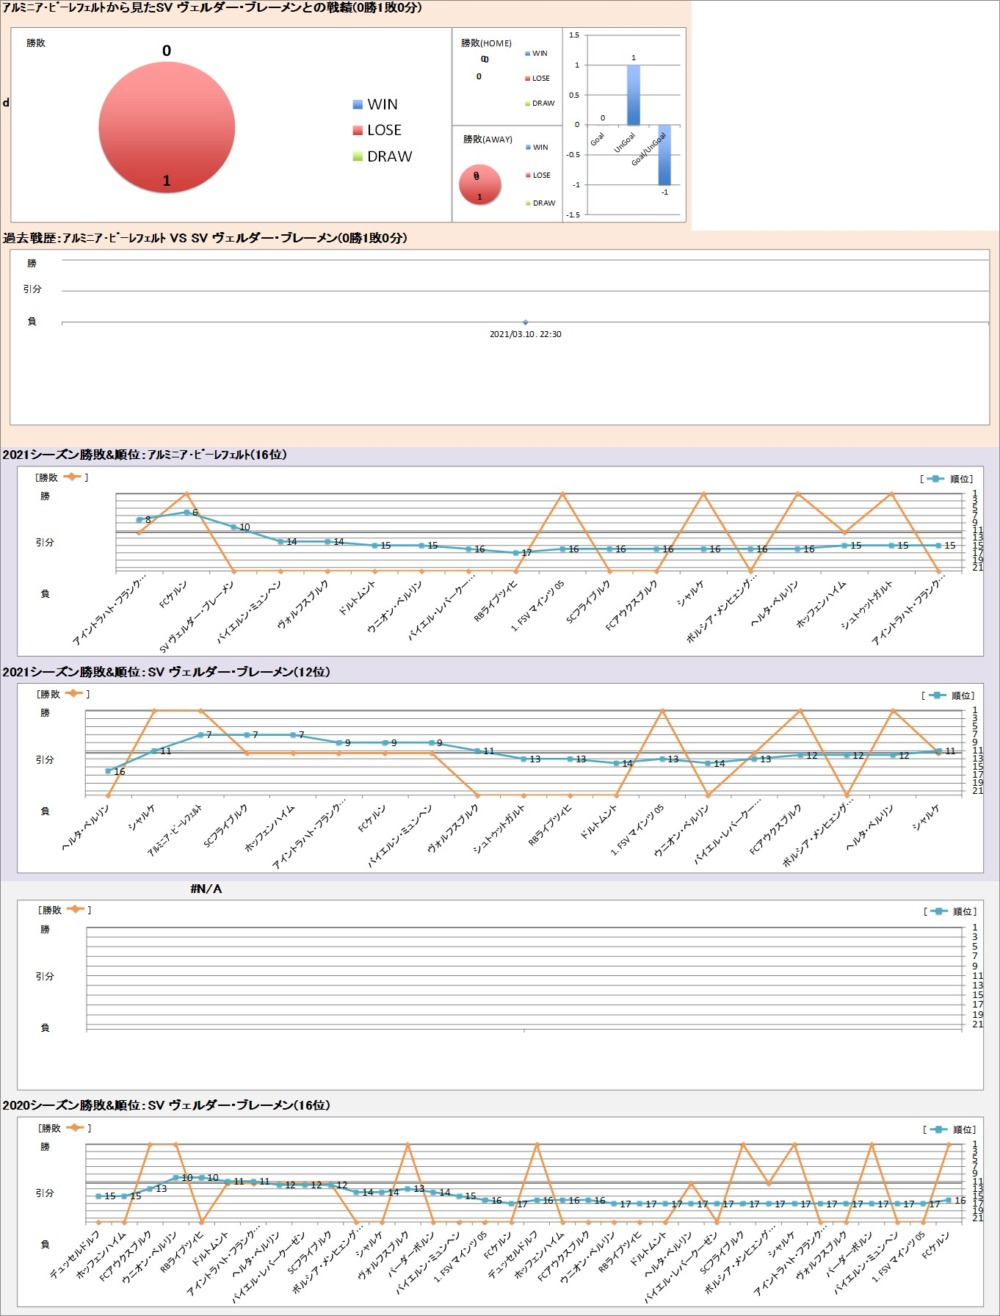The width and height of the screenshot is (1000, 1316).
Task: Click the UnGoal bar with value 1
Action: 632,95
